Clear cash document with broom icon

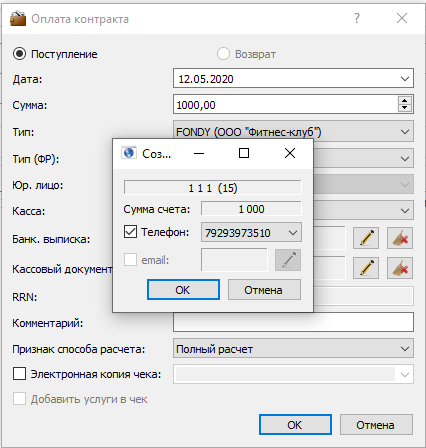tap(400, 268)
